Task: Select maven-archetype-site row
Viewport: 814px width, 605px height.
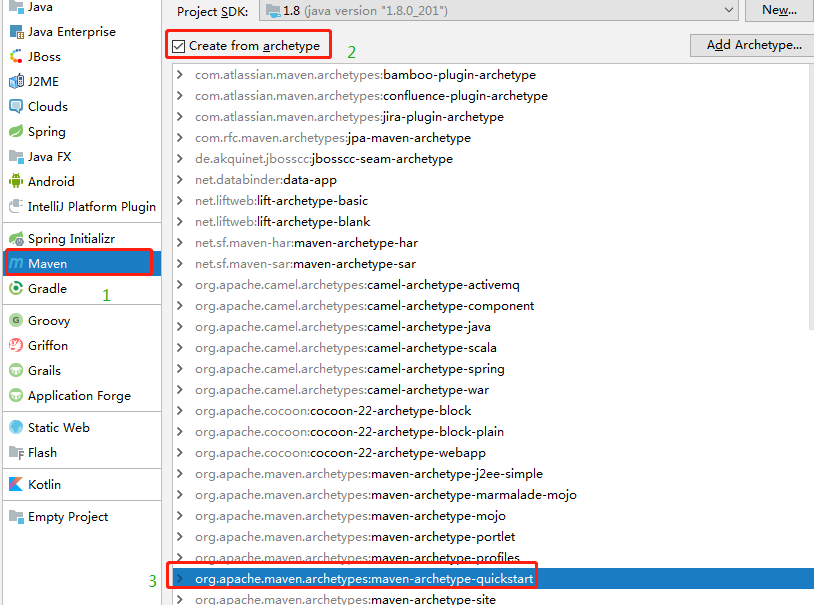Action: pos(491,599)
